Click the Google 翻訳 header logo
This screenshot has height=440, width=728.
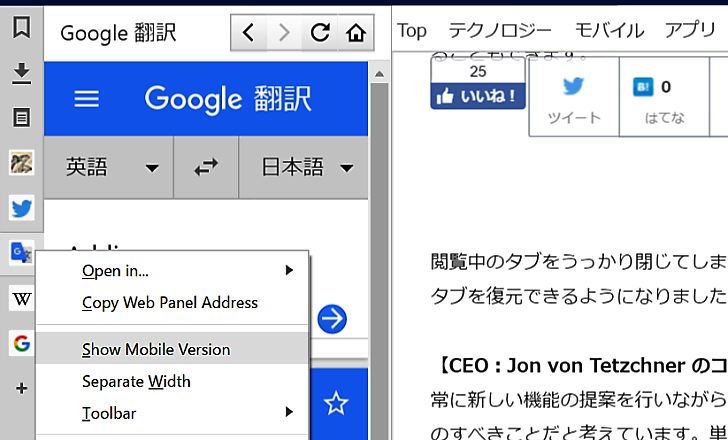click(228, 99)
